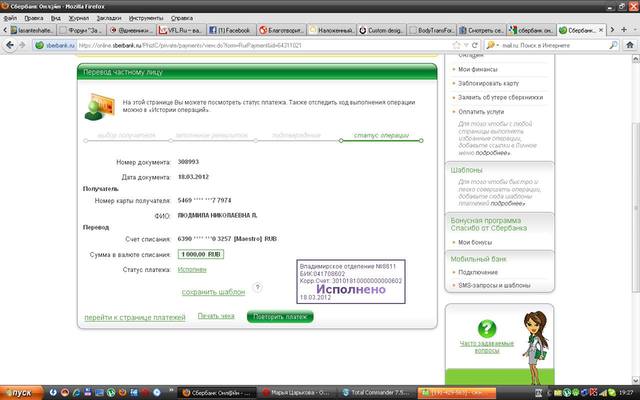Image resolution: width=640 pixels, height=400 pixels.
Task: Switch to the Facebook tab
Action: click(231, 30)
